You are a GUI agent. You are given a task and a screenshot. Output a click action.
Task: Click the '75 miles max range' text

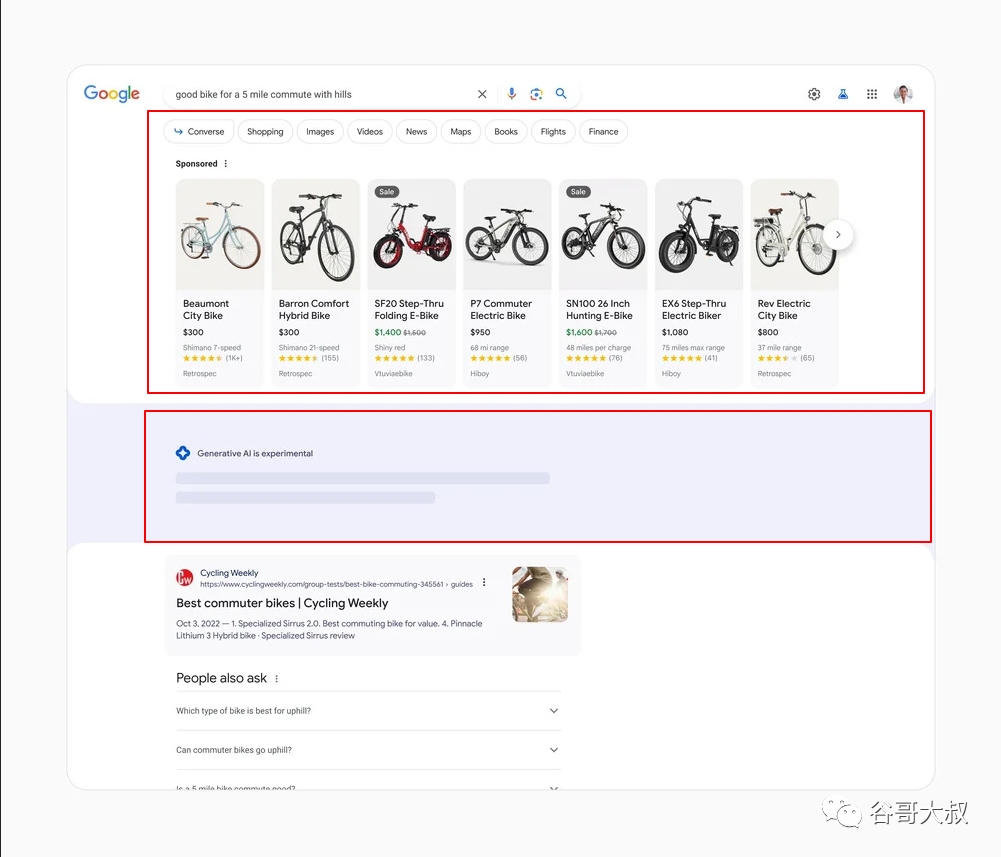coord(693,348)
